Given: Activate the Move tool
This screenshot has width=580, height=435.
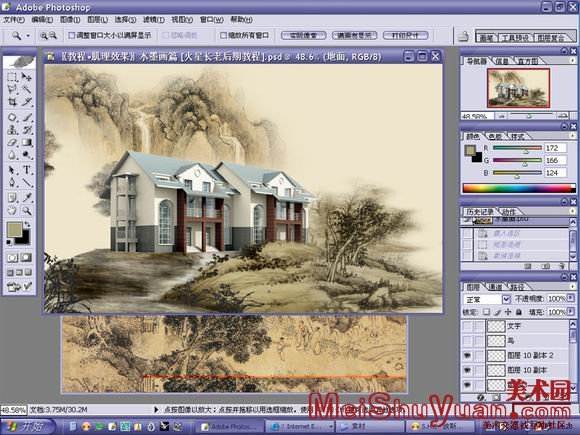Looking at the screenshot, I should tap(27, 76).
